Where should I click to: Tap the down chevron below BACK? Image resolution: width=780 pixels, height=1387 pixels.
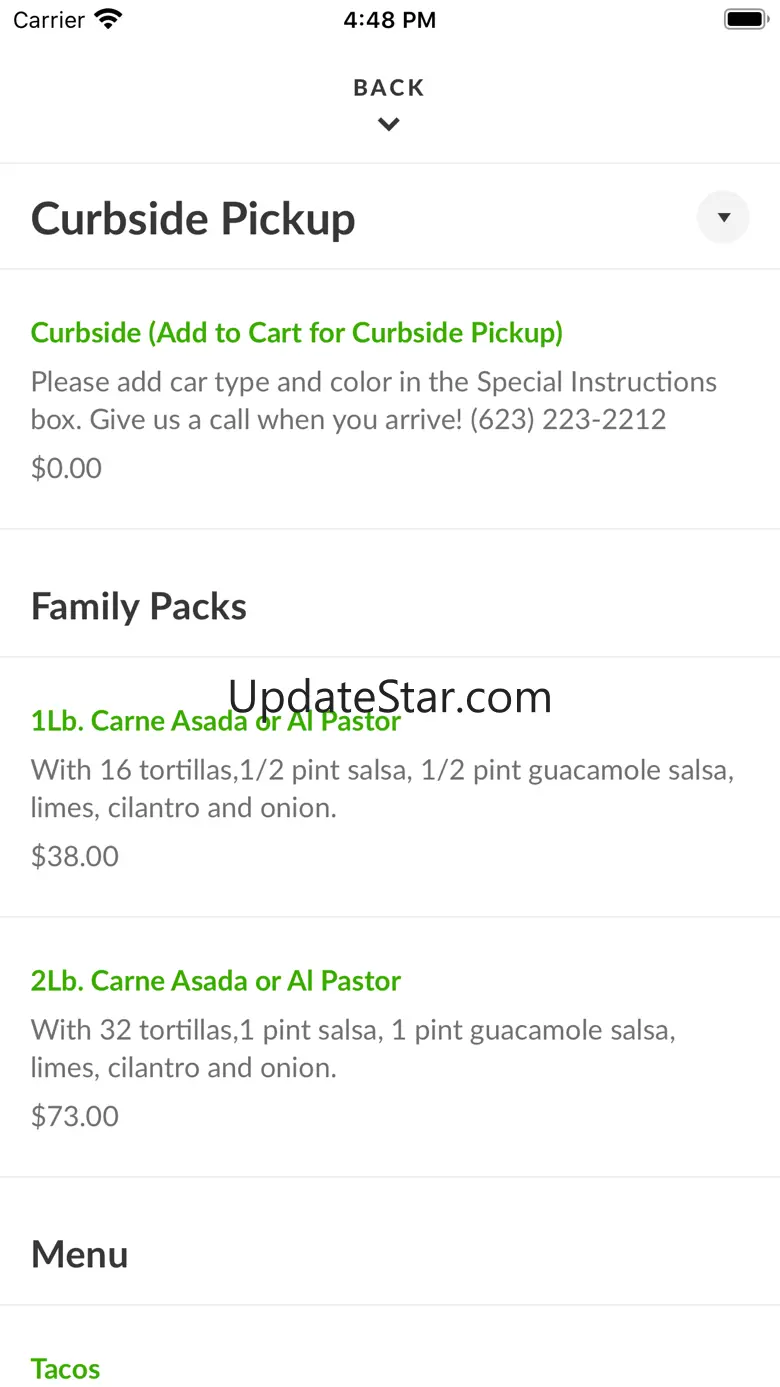click(x=389, y=125)
